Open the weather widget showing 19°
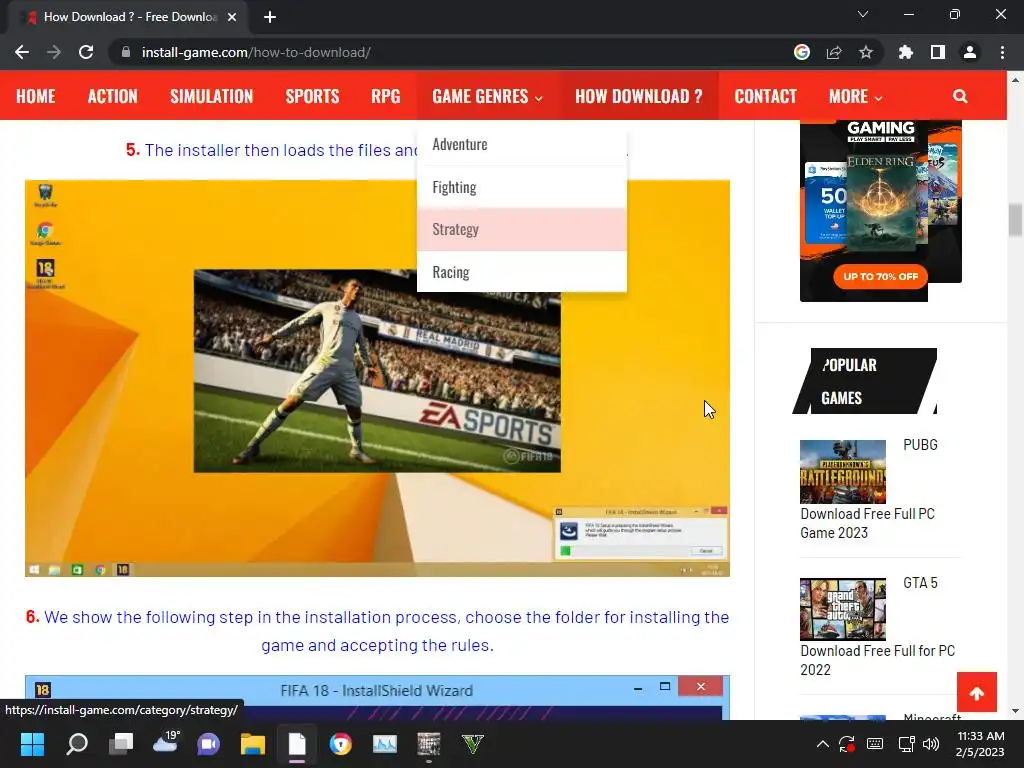Screen dimensions: 1024x768 166,742
